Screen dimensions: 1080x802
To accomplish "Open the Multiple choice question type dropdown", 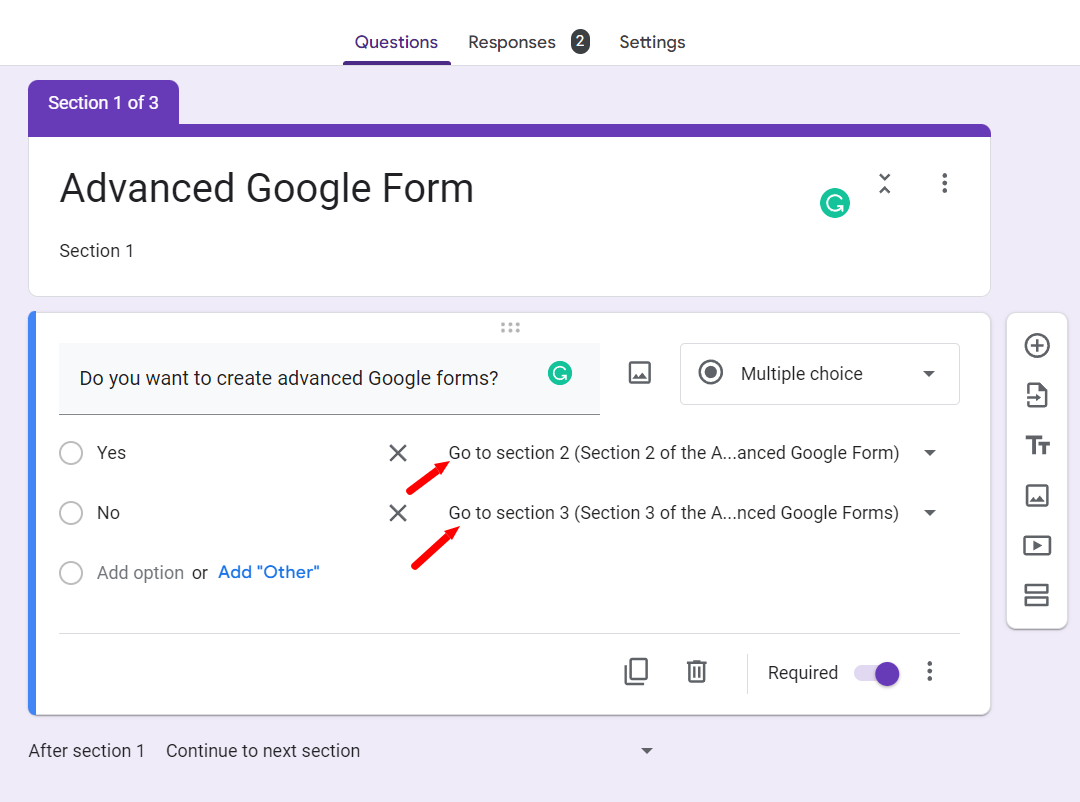I will click(820, 373).
